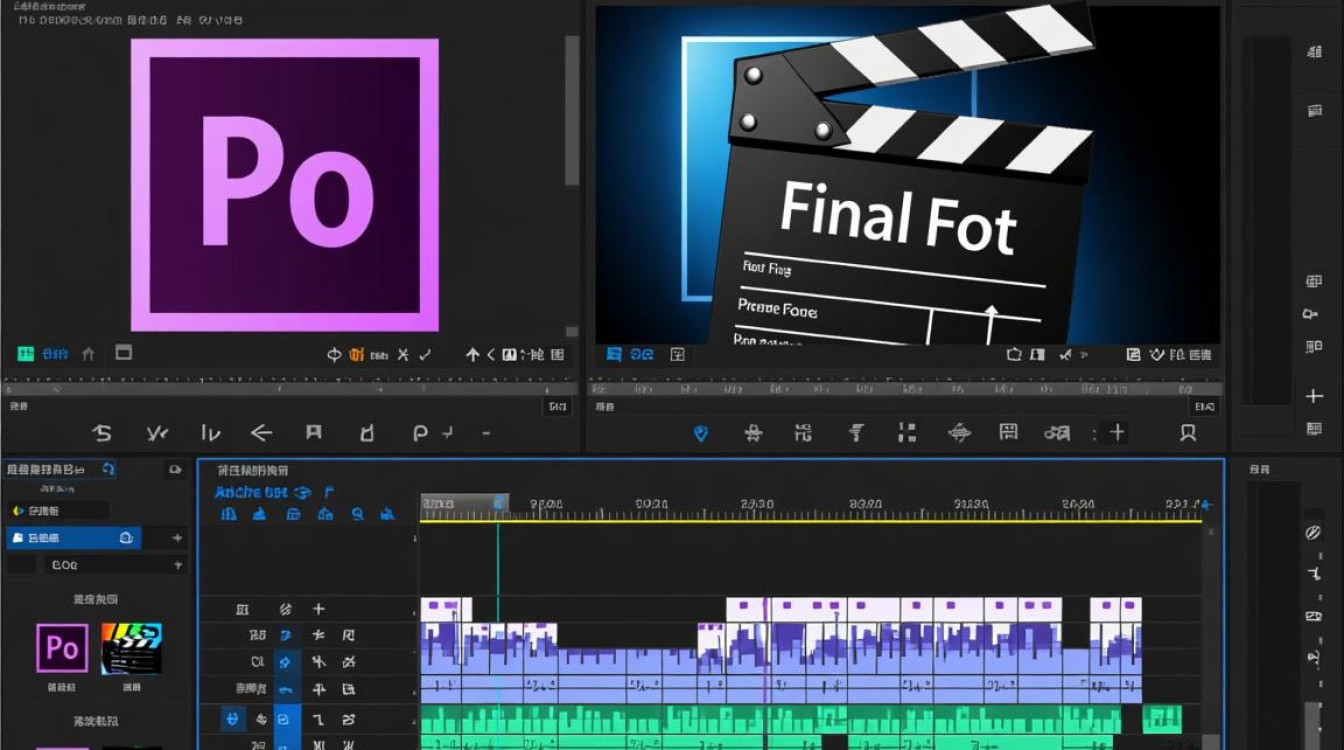Viewport: 1344px width, 750px height.
Task: Select the row with the yellow crescent icon
Action: pyautogui.click(x=58, y=511)
